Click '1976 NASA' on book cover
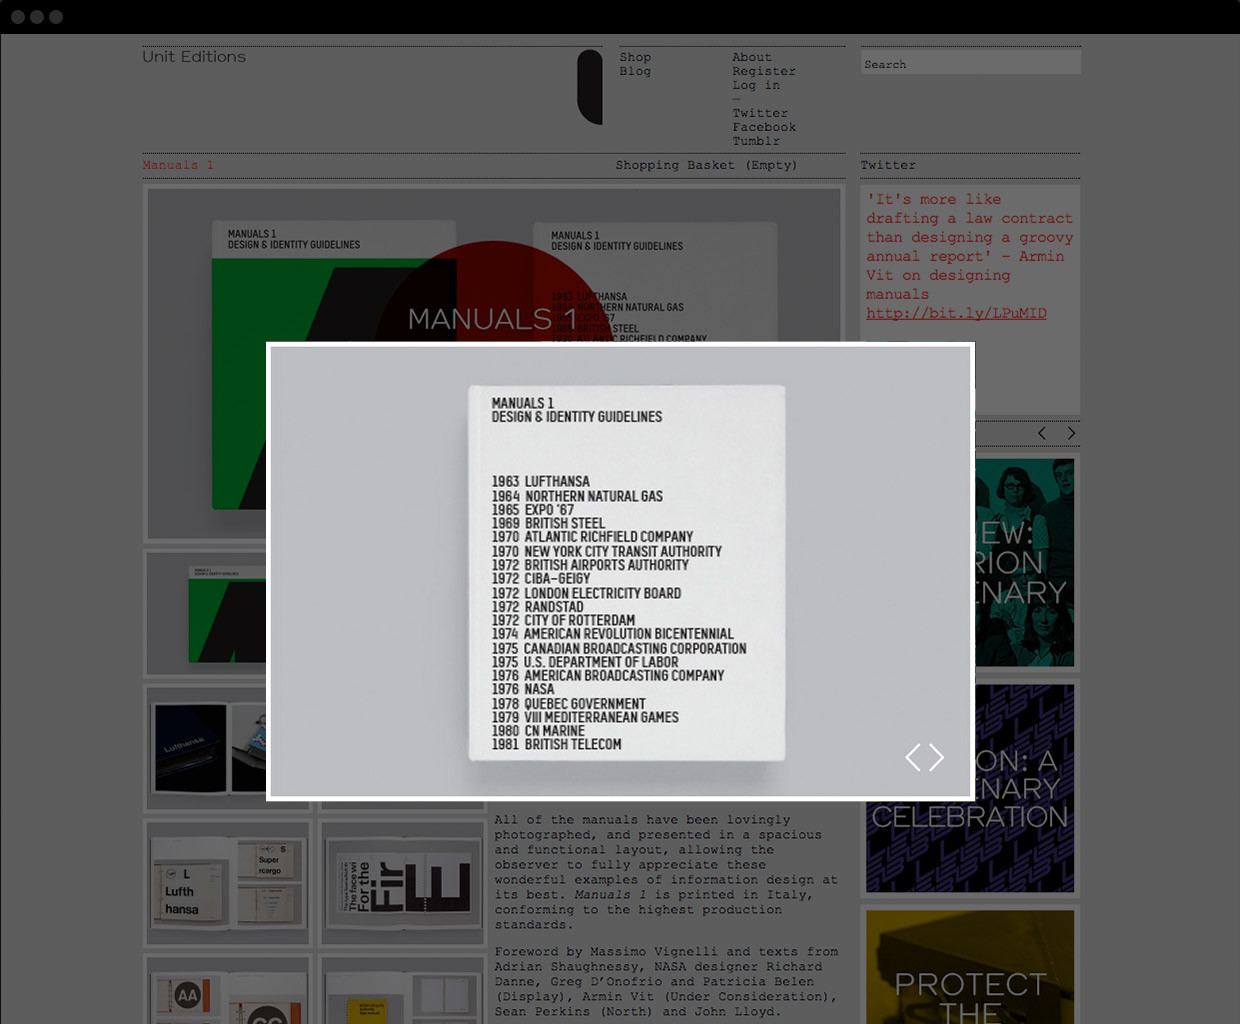Screen dimensions: 1240x1024 click(522, 689)
